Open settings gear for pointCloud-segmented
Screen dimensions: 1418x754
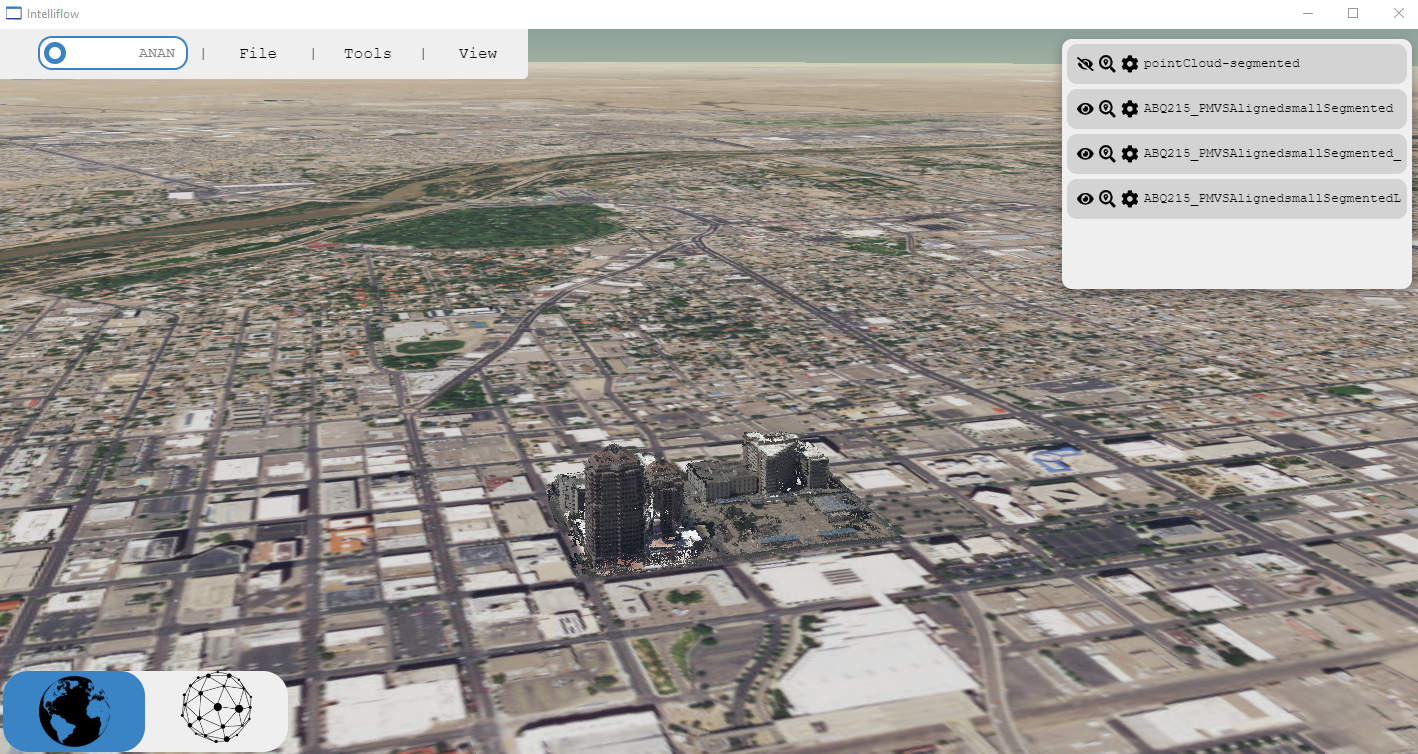point(1130,64)
